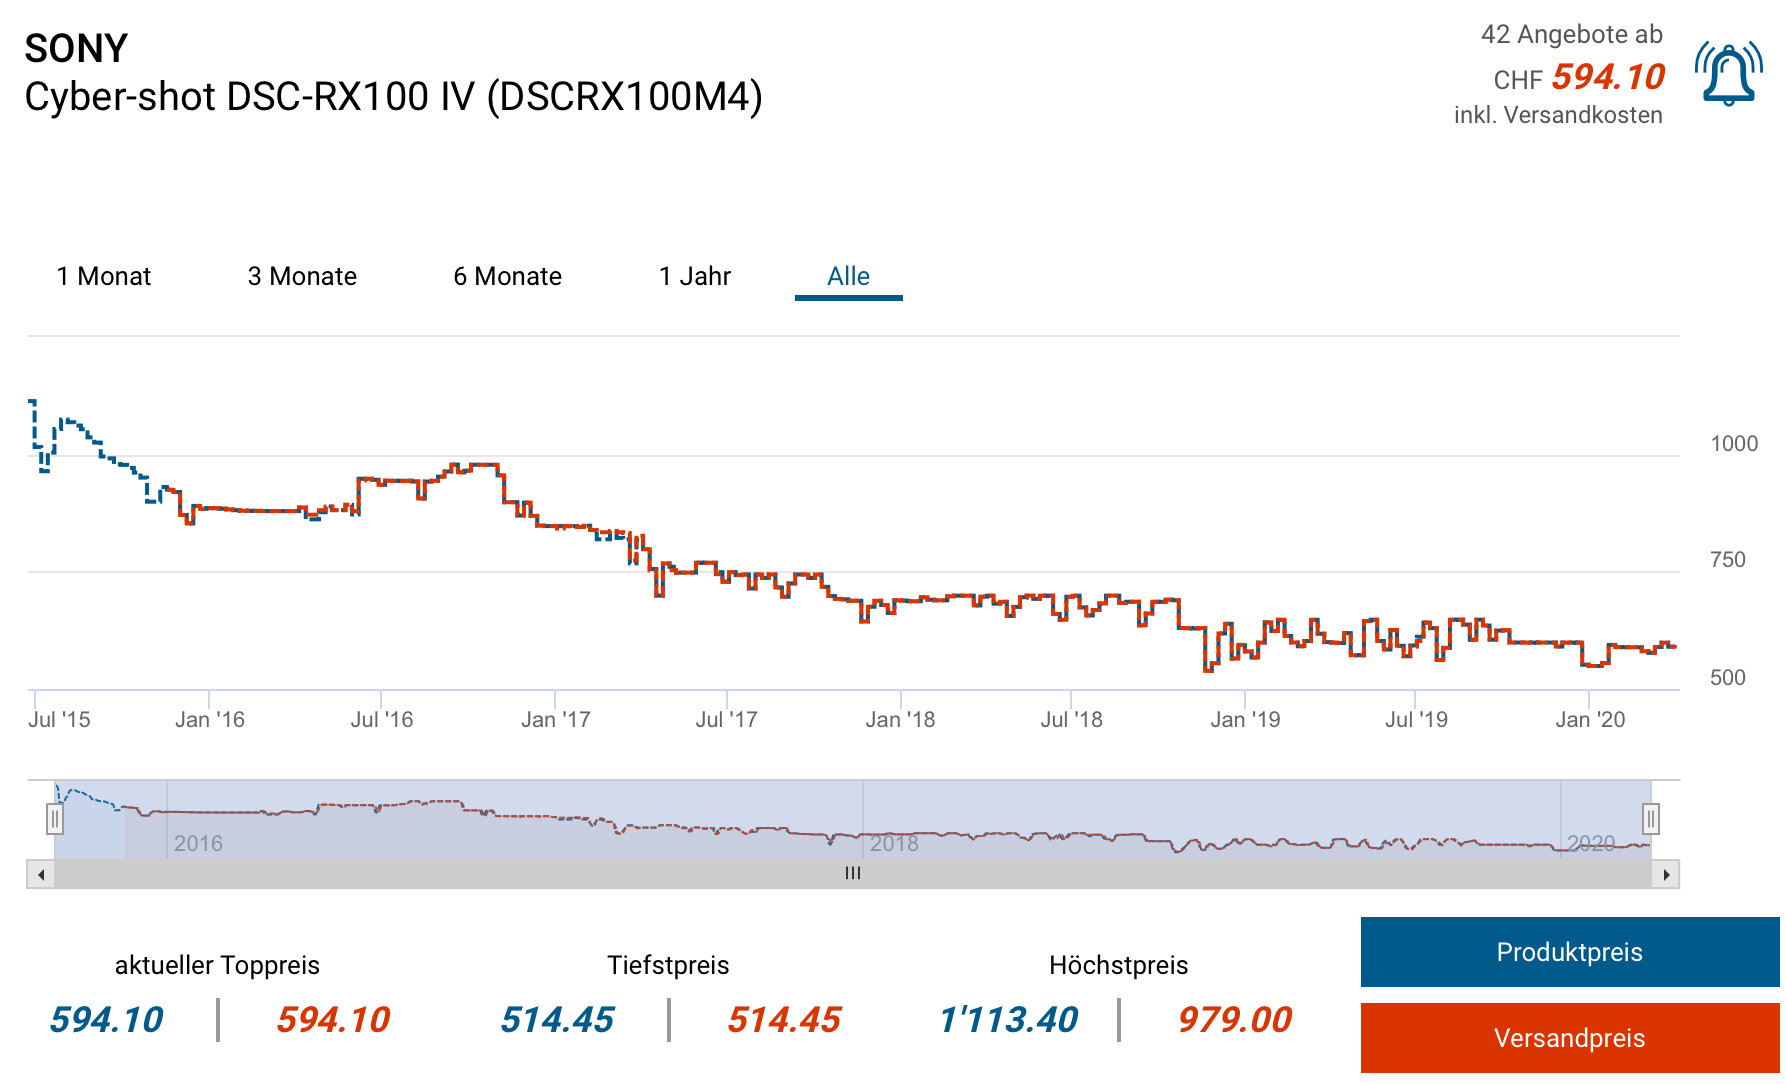Click the 2016 marker in the navigator
The width and height of the screenshot is (1786, 1084).
point(198,843)
